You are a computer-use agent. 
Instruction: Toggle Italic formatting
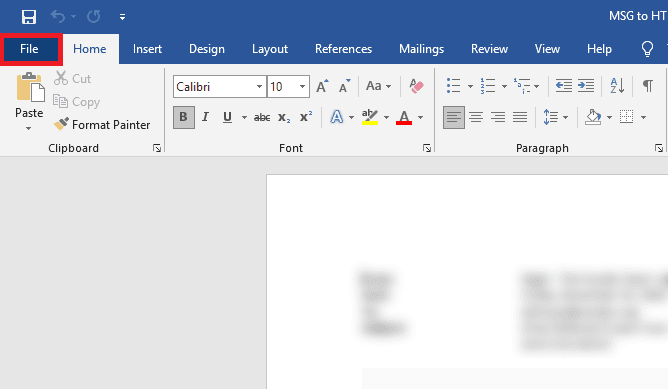pyautogui.click(x=205, y=117)
